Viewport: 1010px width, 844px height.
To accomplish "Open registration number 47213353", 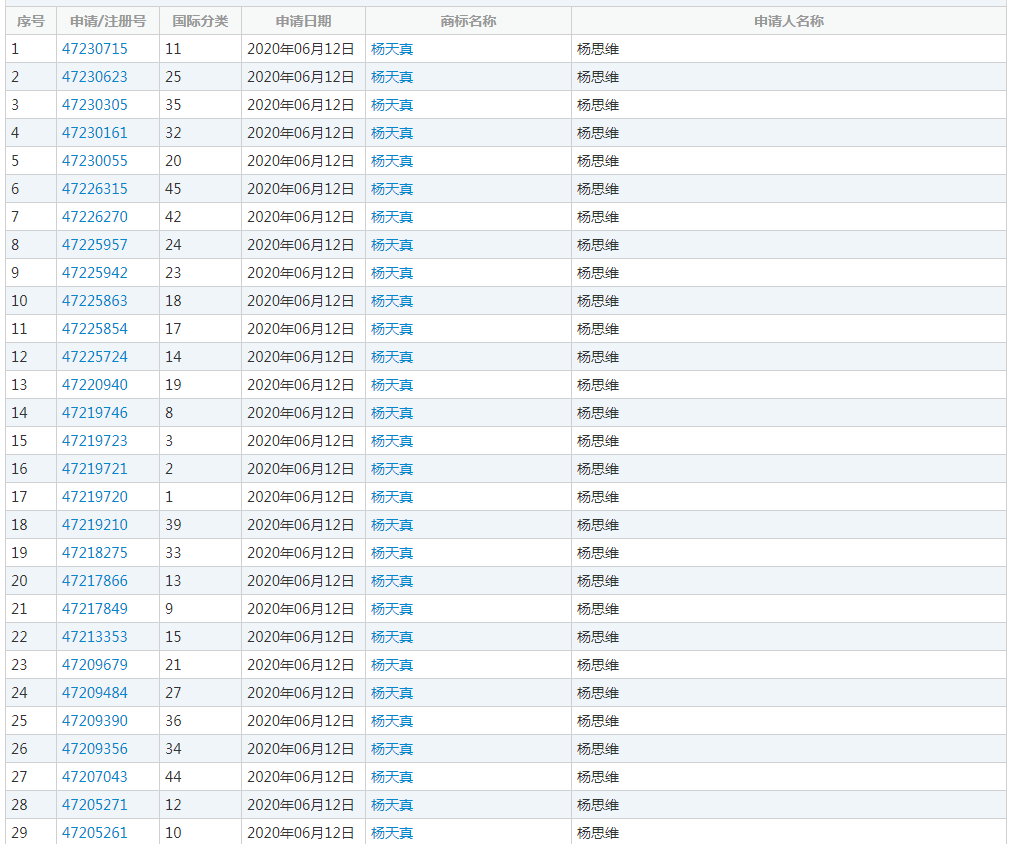I will (x=95, y=637).
